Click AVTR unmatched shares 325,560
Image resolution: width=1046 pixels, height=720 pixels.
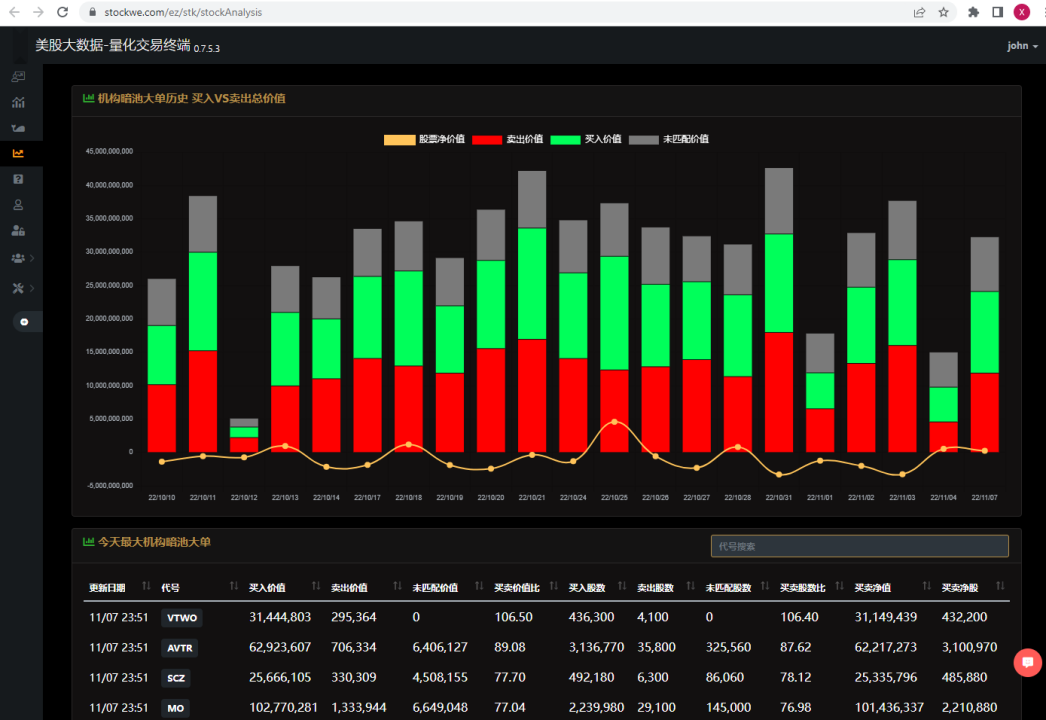(x=728, y=647)
